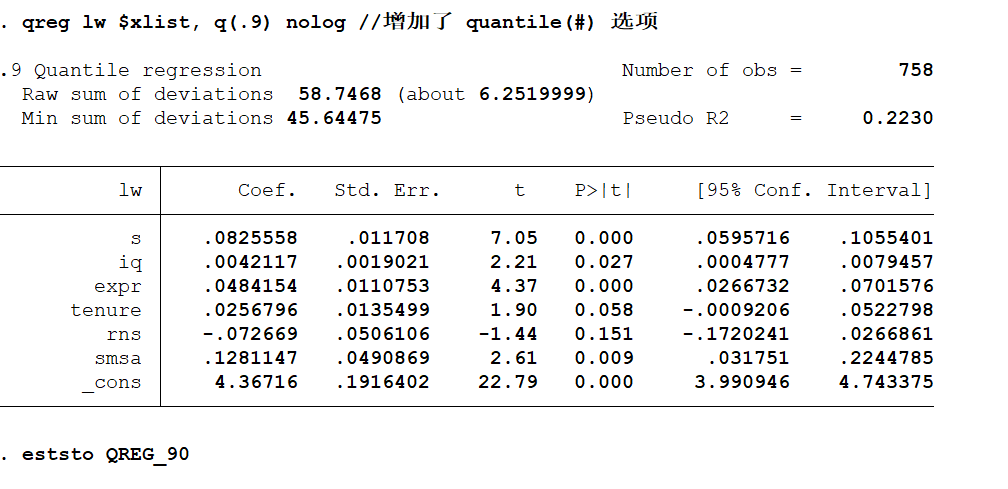Click the rns p-value 0.151
The image size is (1008, 489).
(604, 334)
